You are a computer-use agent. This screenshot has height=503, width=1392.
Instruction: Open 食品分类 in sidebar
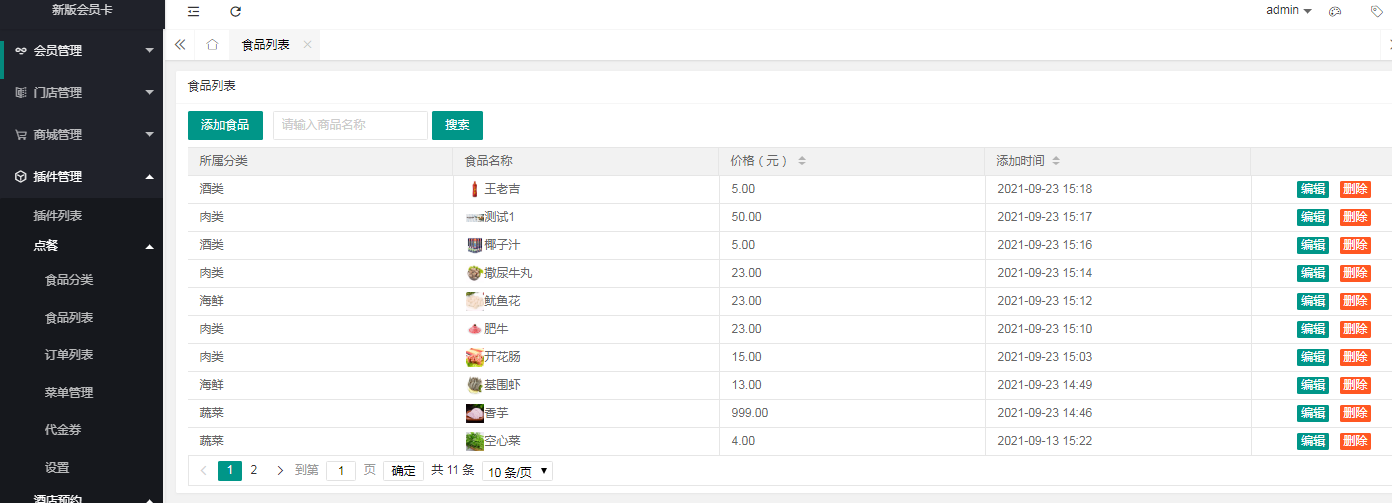[69, 280]
